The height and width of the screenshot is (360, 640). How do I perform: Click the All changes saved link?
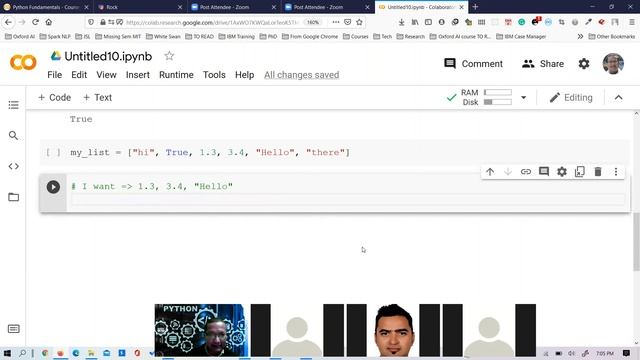pyautogui.click(x=302, y=75)
